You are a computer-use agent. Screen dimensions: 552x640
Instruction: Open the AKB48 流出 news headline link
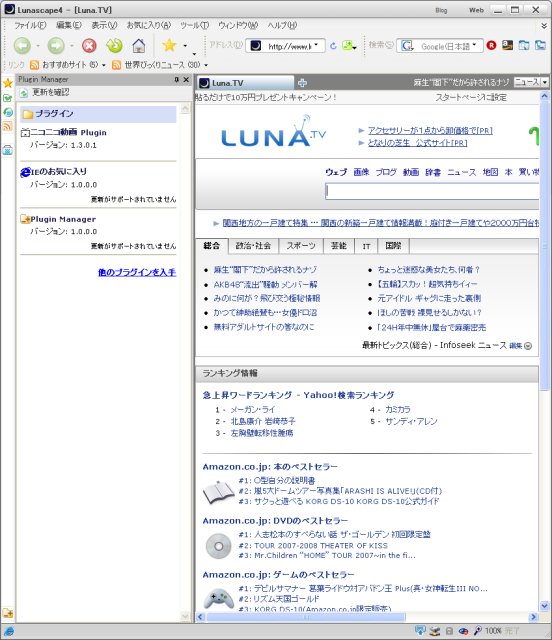[265, 284]
